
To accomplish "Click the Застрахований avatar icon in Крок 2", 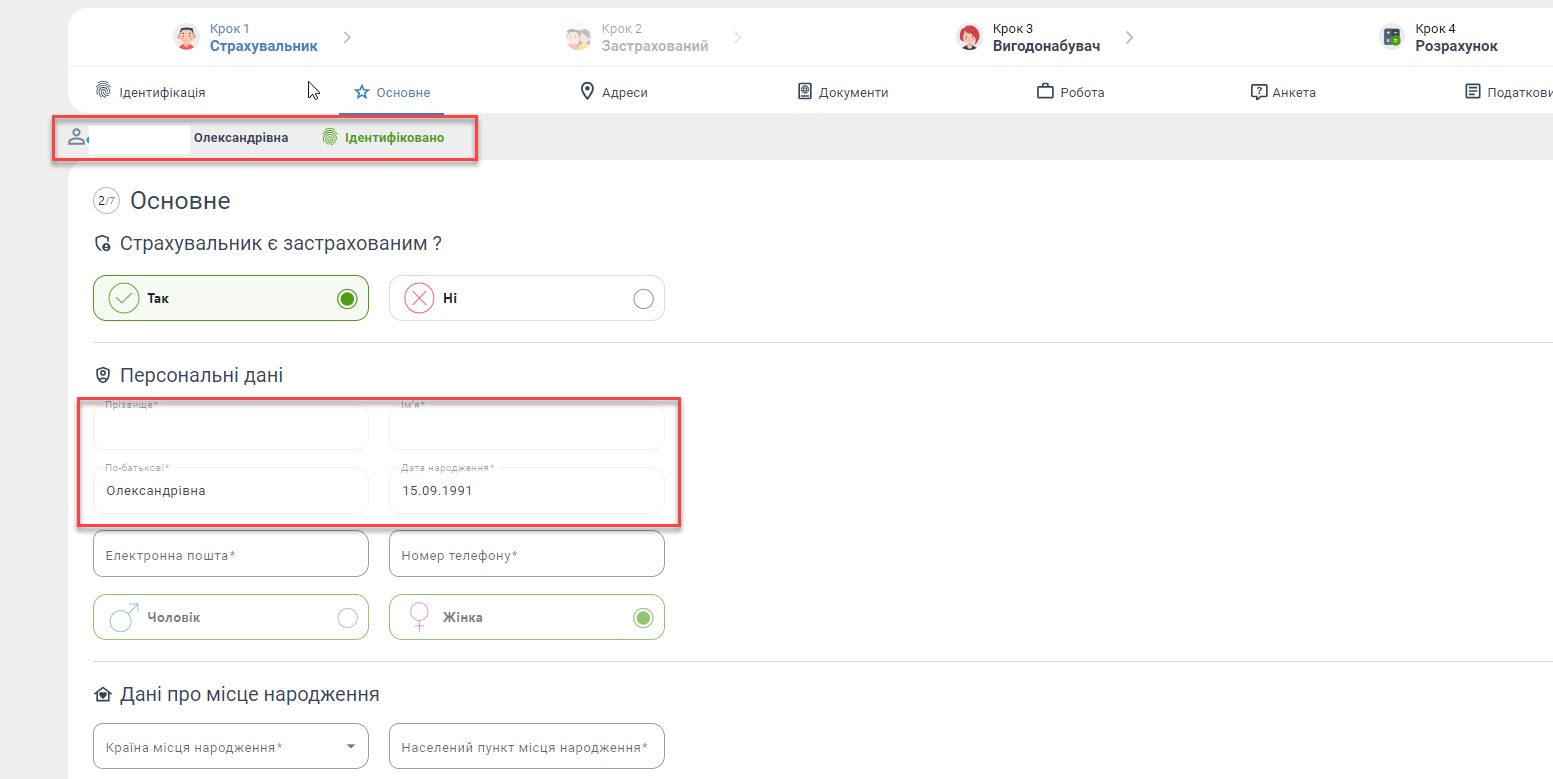I will pos(578,38).
